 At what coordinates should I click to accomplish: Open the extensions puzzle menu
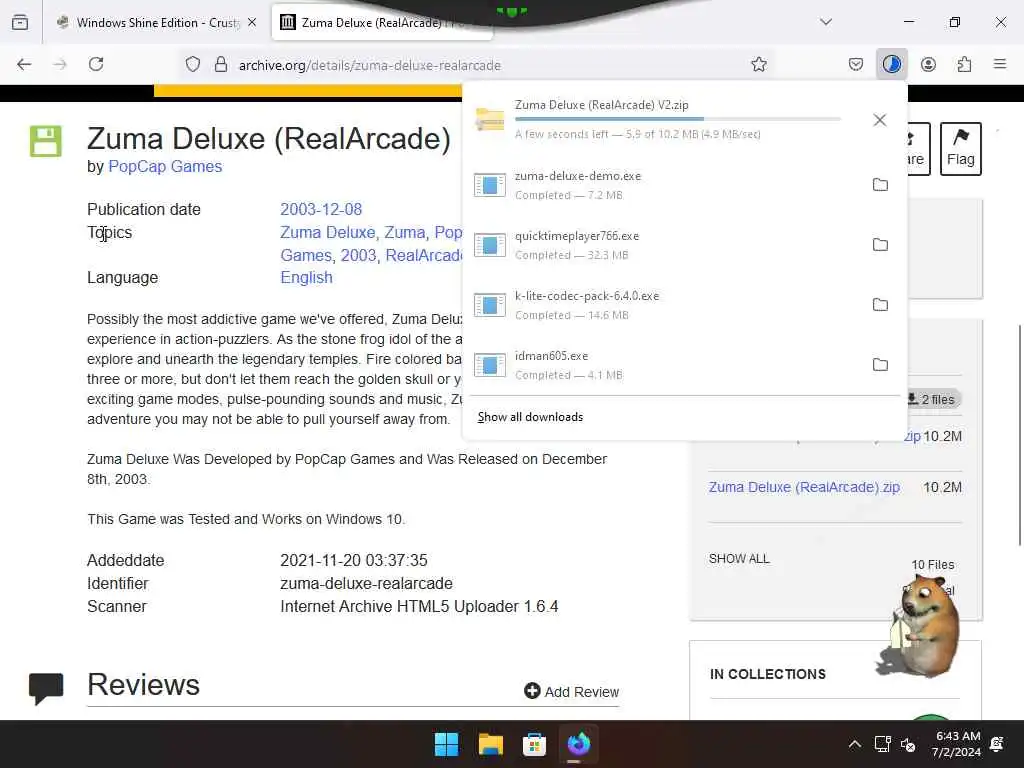964,64
